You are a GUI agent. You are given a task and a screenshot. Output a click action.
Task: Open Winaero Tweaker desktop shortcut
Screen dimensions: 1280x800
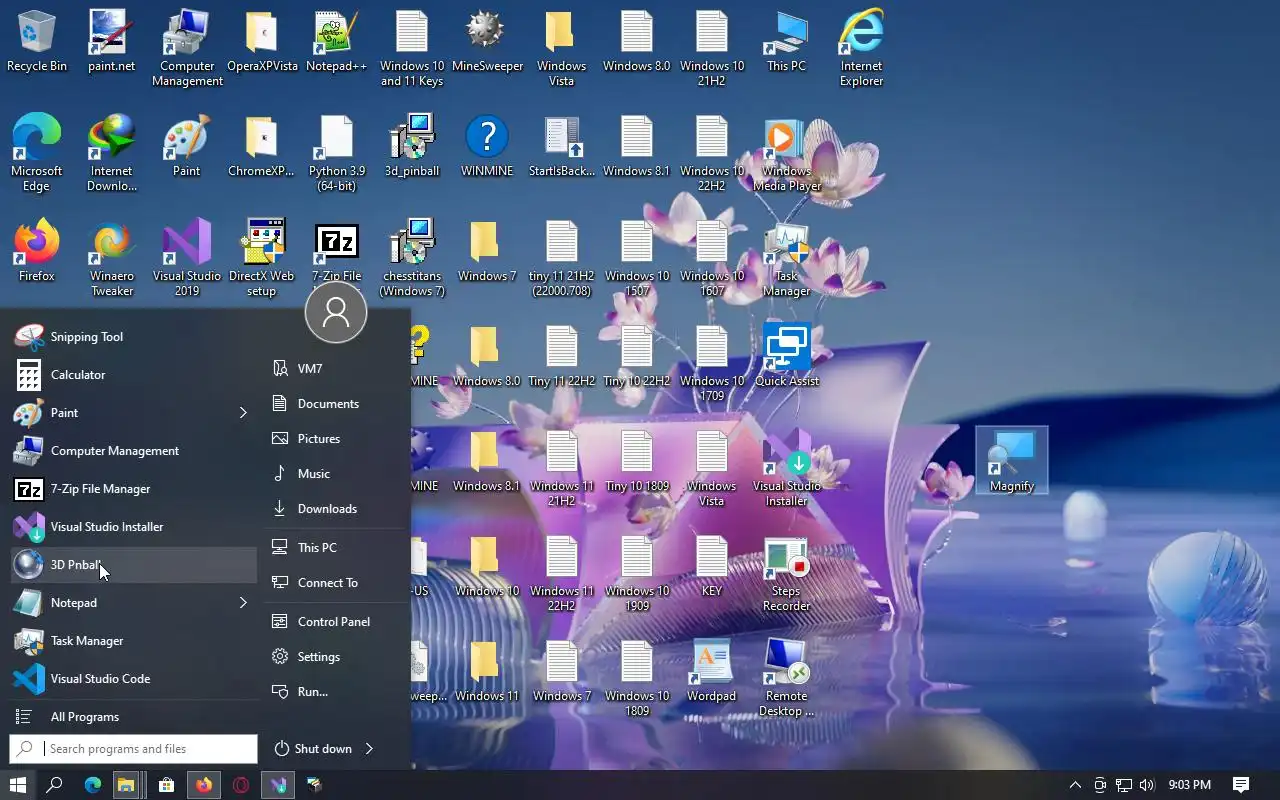tap(111, 258)
